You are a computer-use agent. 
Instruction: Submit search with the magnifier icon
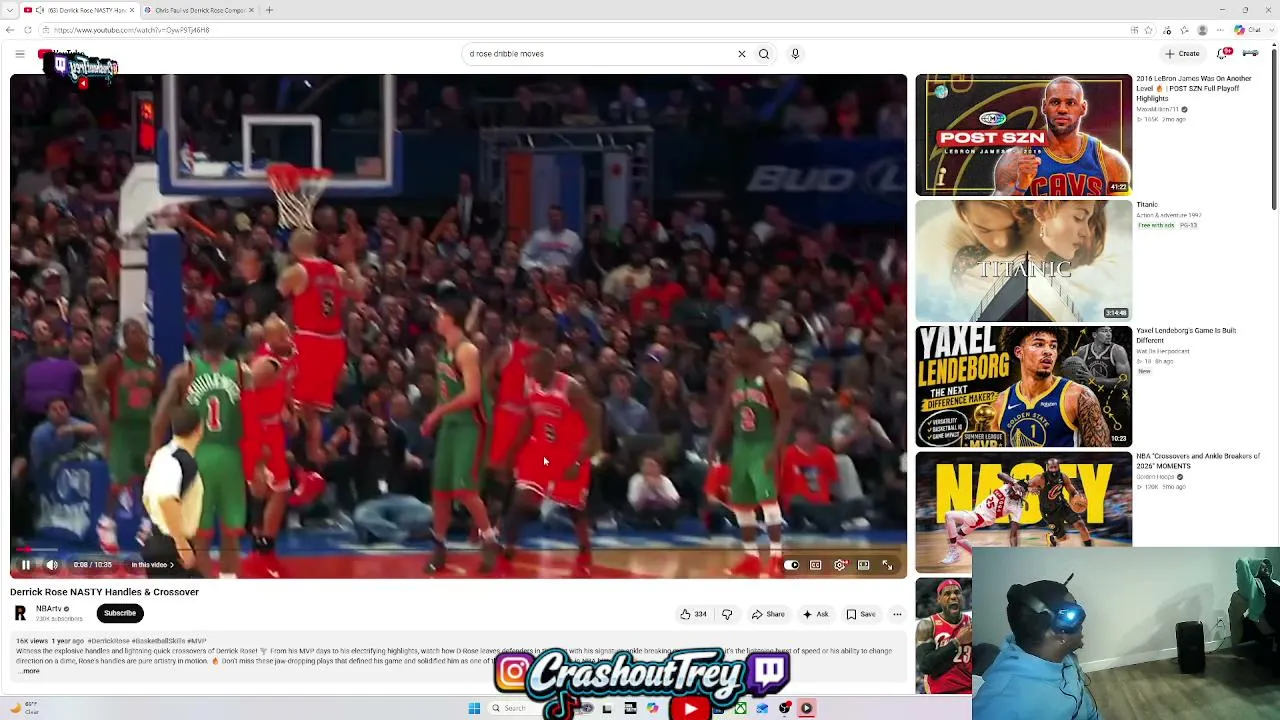click(764, 54)
